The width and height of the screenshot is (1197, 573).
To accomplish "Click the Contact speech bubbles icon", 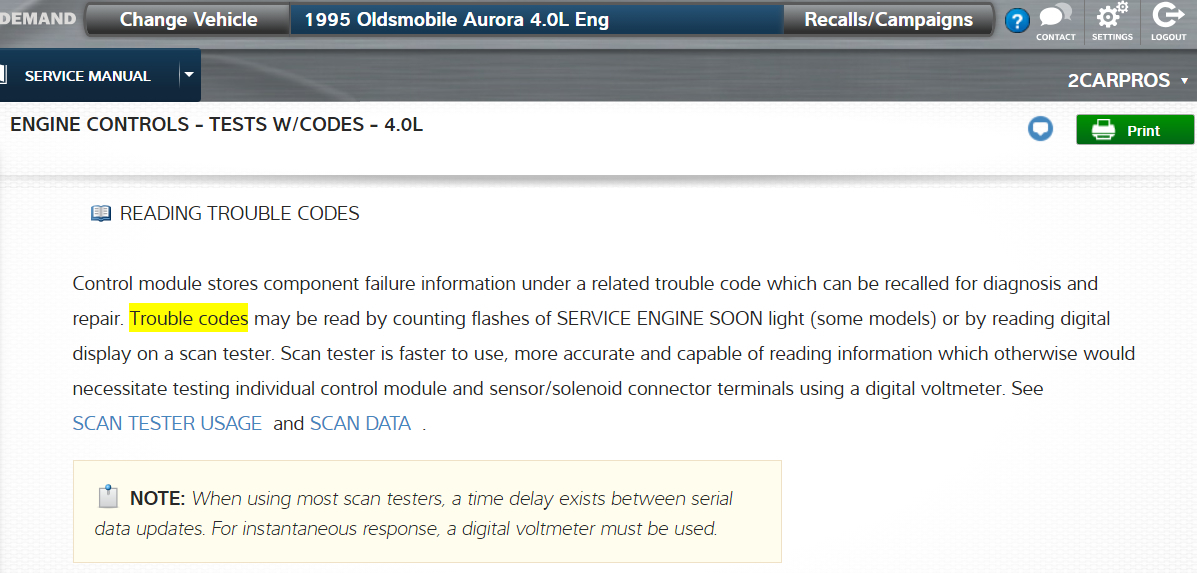I will pos(1055,17).
